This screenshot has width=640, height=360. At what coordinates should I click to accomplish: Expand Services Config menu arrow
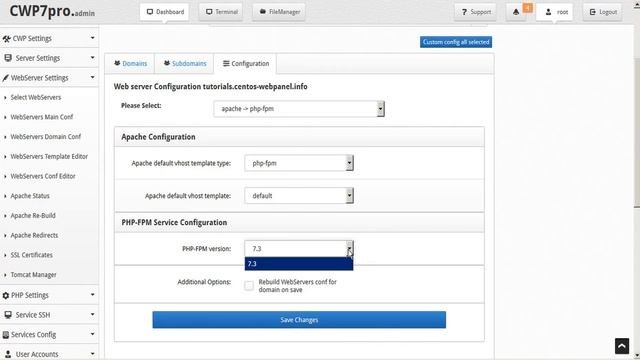[93, 334]
